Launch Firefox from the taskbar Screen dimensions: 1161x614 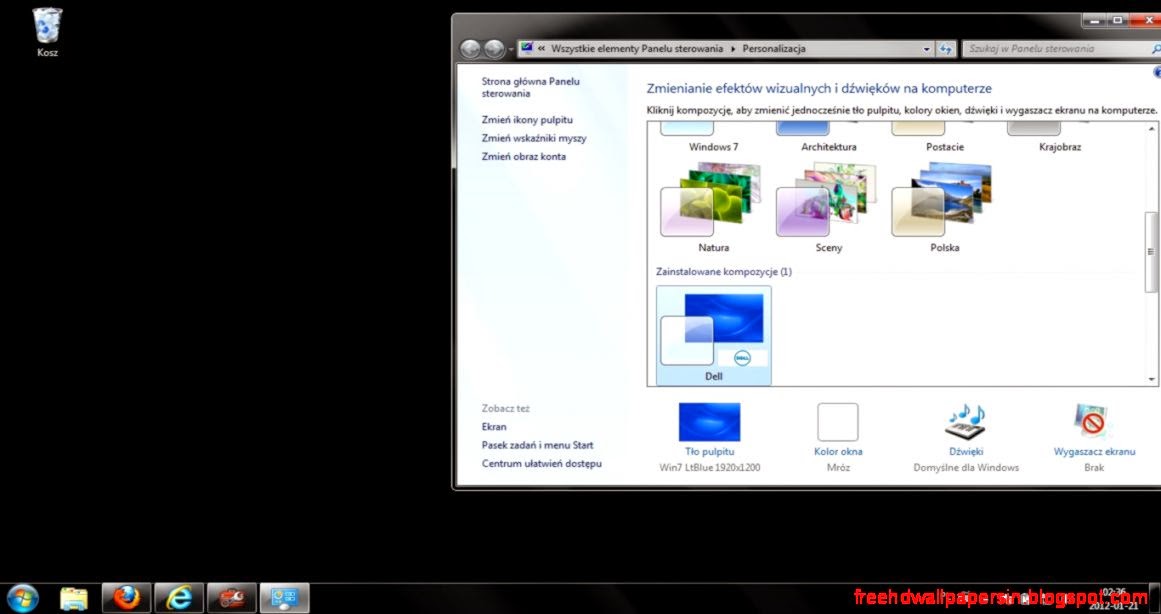(127, 597)
